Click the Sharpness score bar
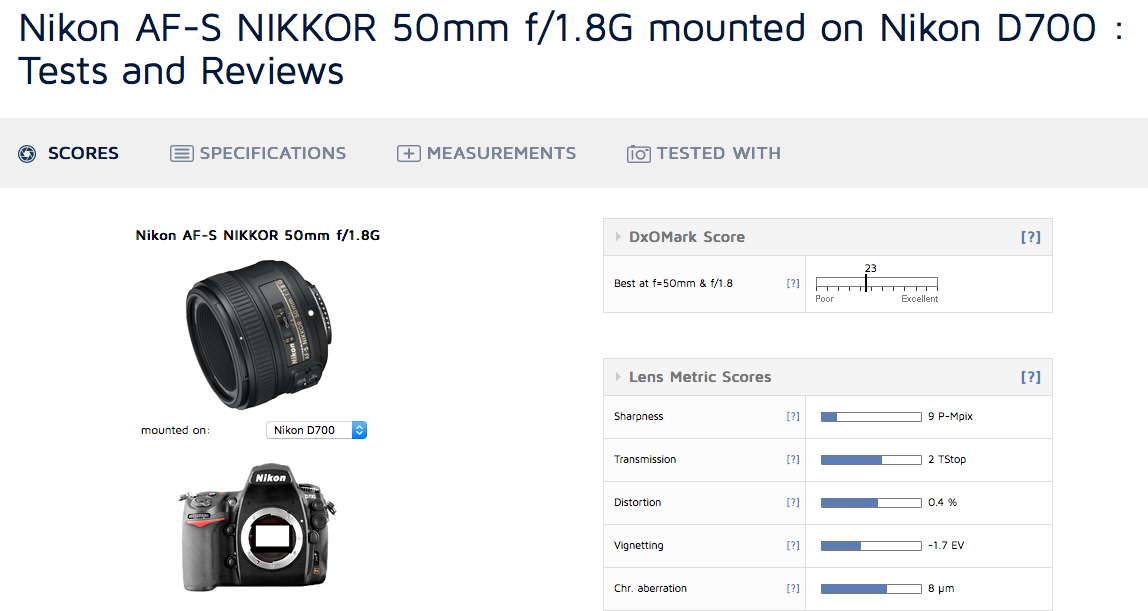 pyautogui.click(x=871, y=417)
